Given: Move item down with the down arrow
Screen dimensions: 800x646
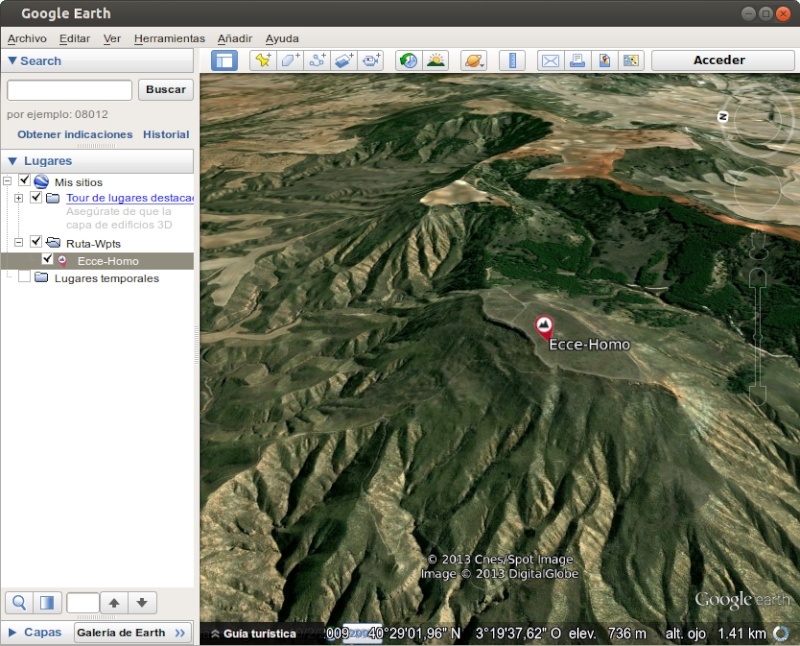Looking at the screenshot, I should [x=142, y=603].
